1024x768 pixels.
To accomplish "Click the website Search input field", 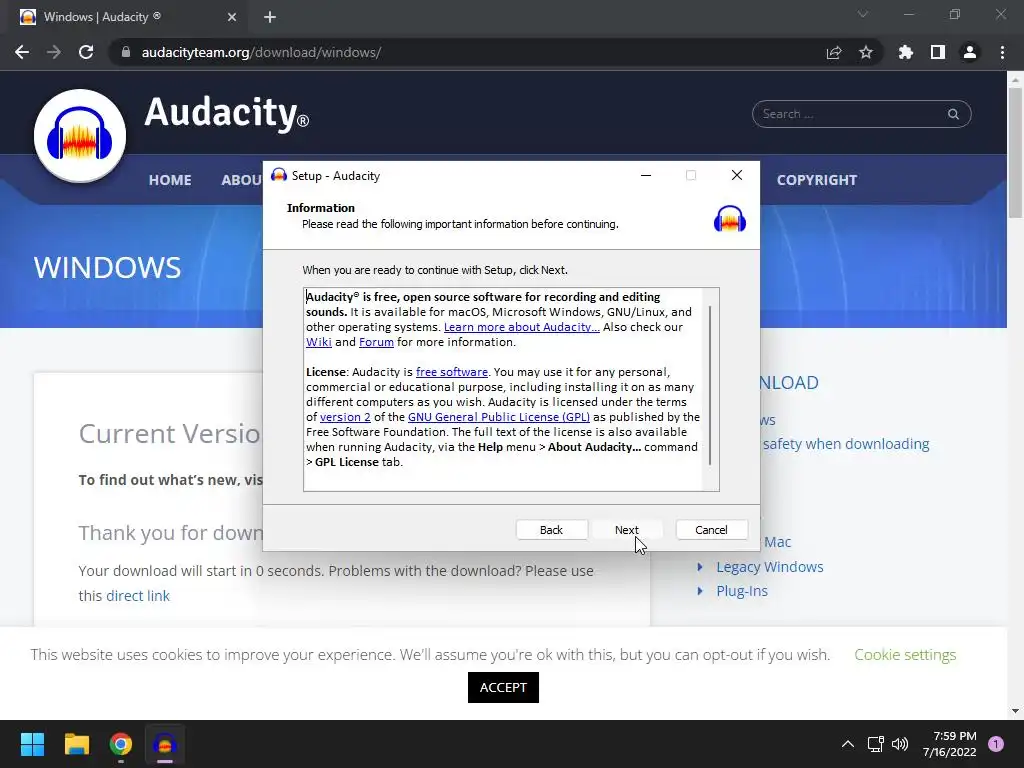I will [861, 114].
